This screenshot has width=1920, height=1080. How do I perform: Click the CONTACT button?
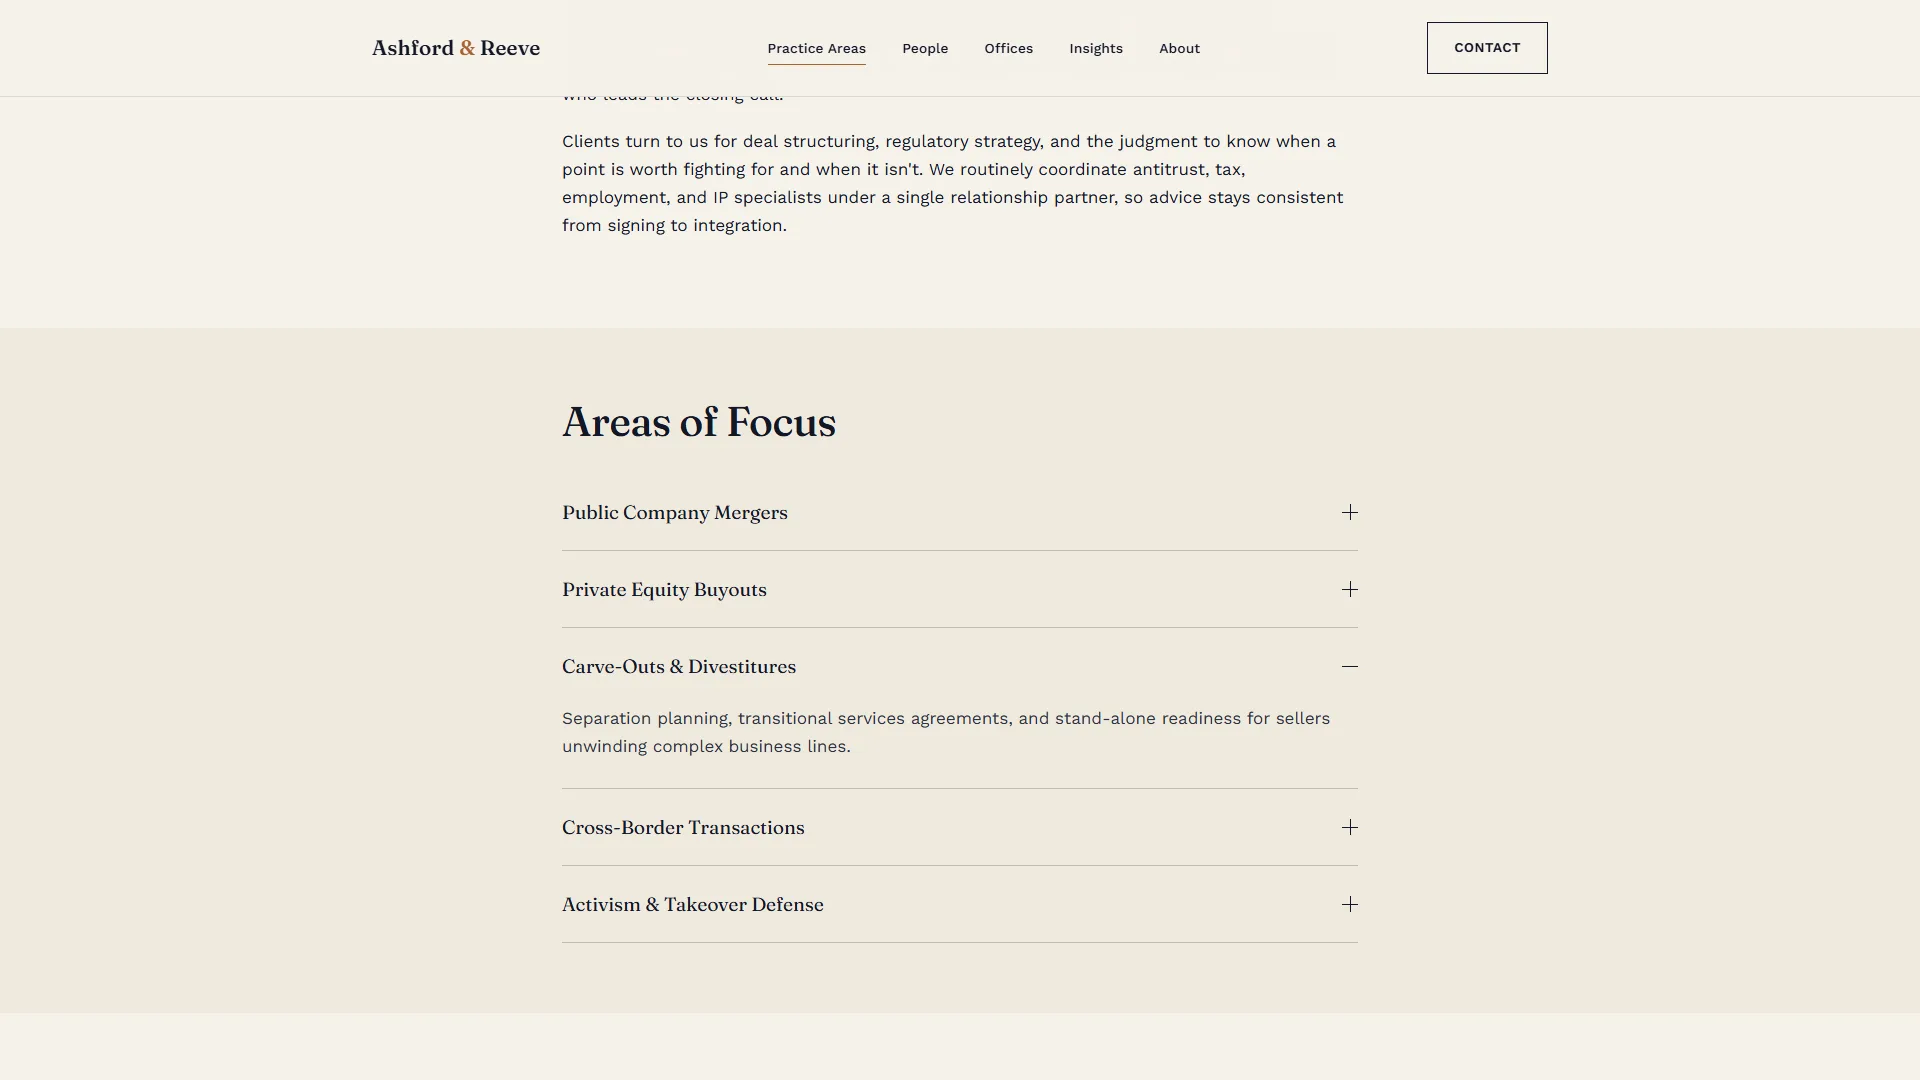point(1487,48)
